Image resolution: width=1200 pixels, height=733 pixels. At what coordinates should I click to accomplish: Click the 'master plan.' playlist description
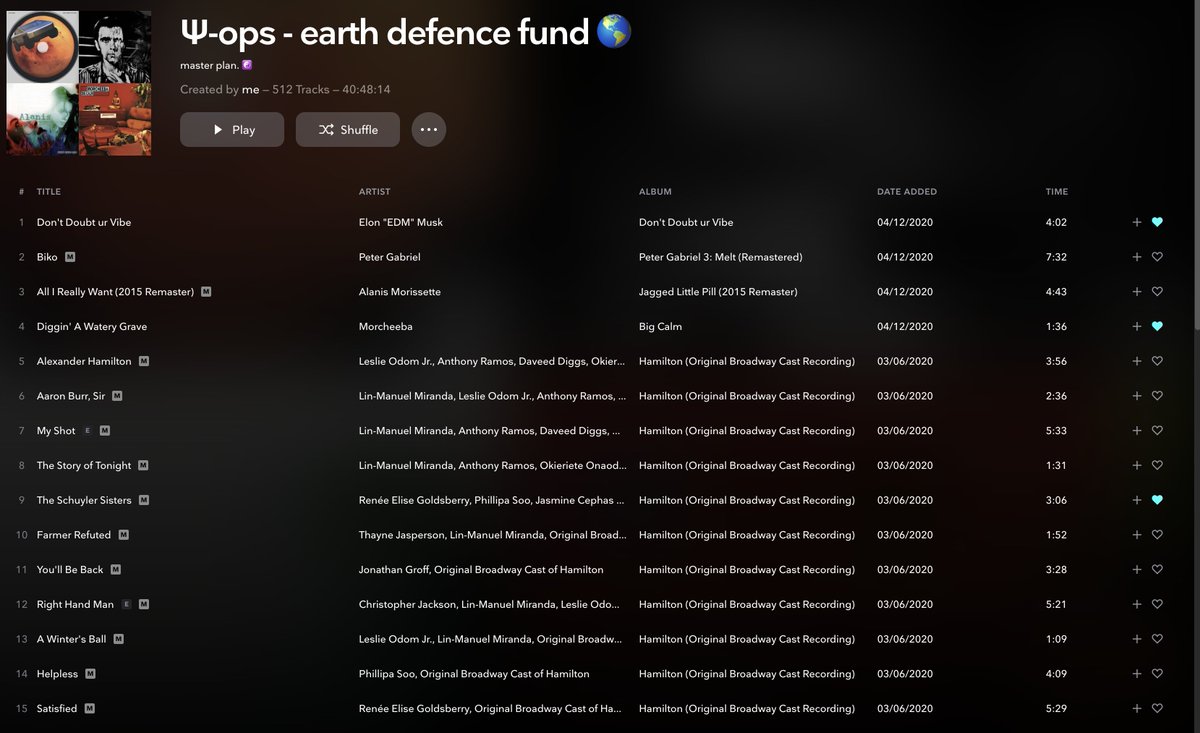[209, 65]
